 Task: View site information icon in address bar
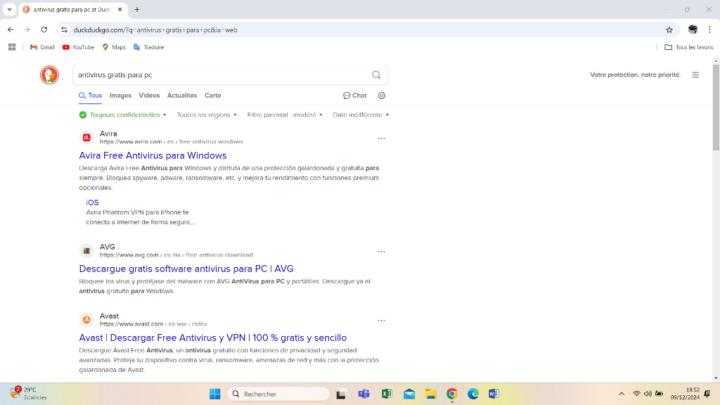coord(64,30)
